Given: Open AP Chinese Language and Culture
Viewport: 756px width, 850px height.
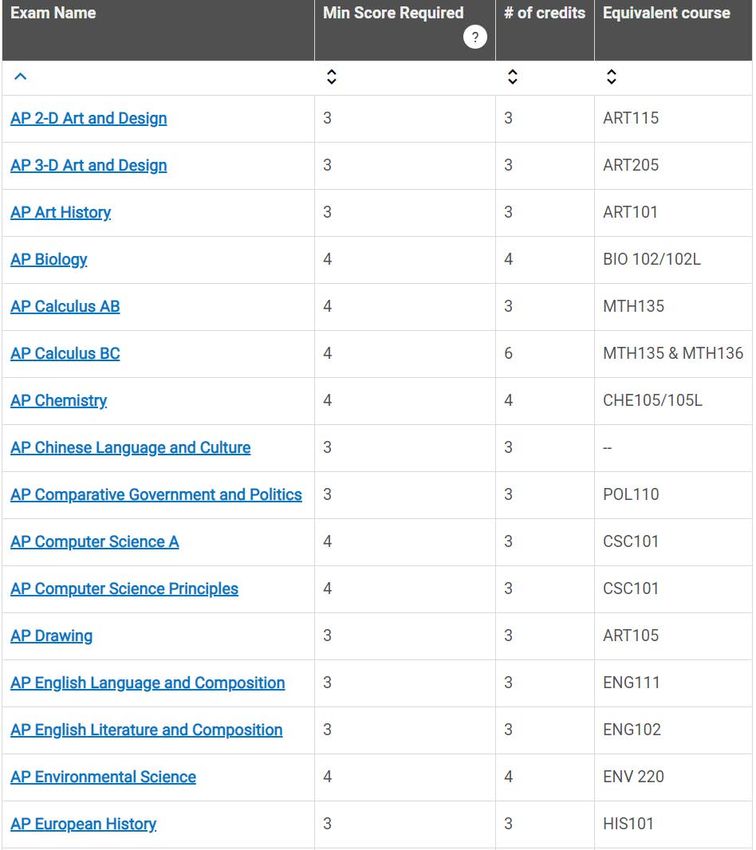Looking at the screenshot, I should (x=131, y=448).
